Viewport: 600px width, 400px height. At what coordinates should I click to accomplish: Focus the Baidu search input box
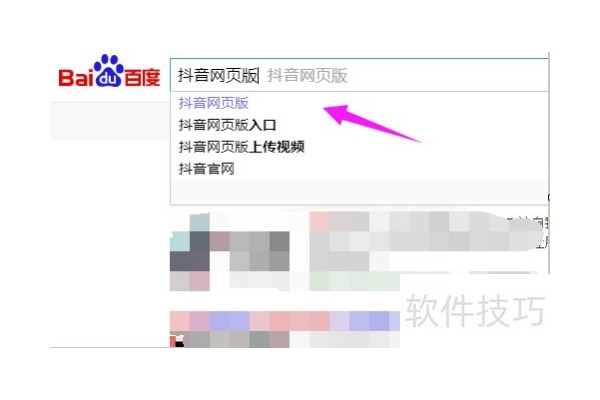point(359,75)
